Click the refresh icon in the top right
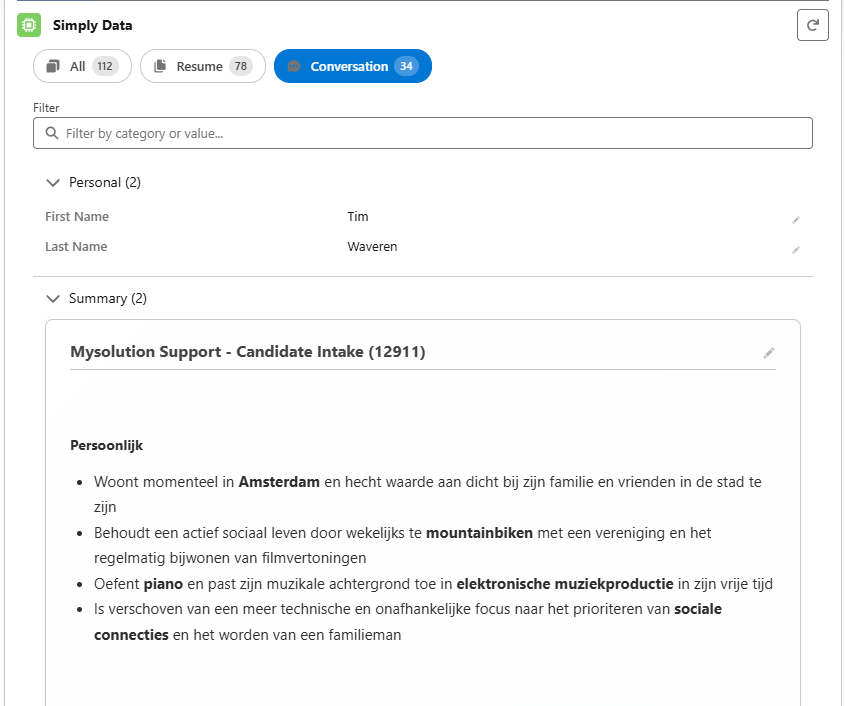845x706 pixels. pyautogui.click(x=812, y=25)
